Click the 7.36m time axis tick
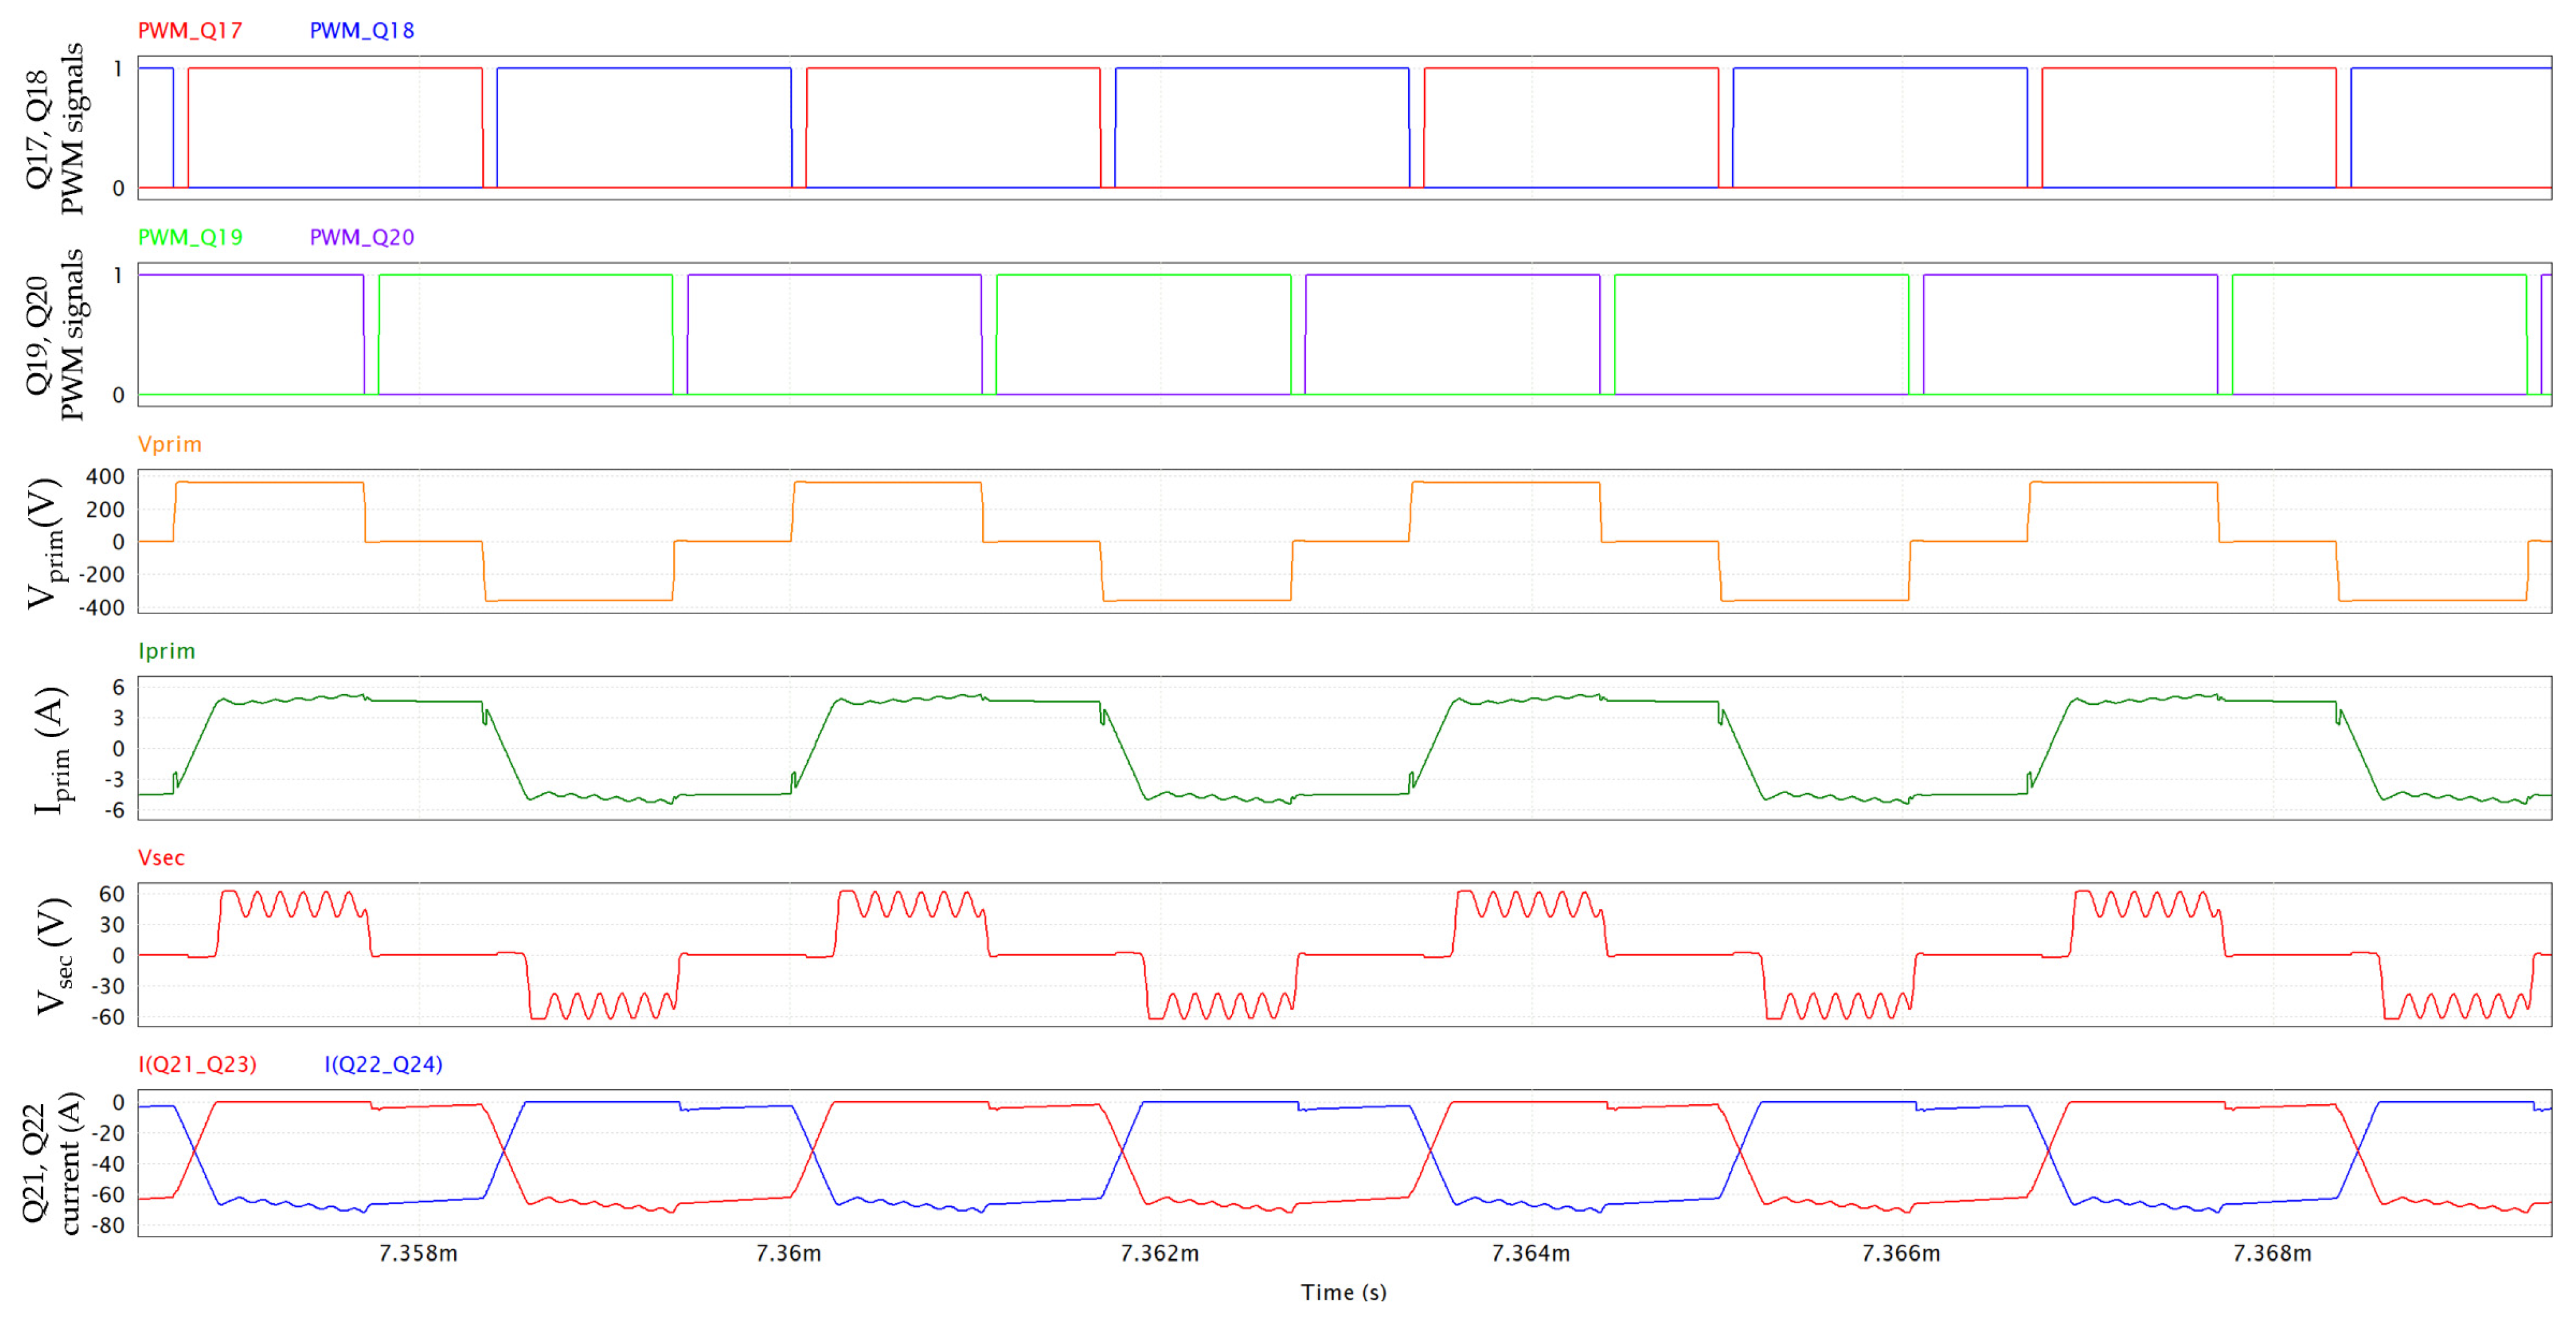Screen dimensions: 2576x1325 click(789, 1254)
